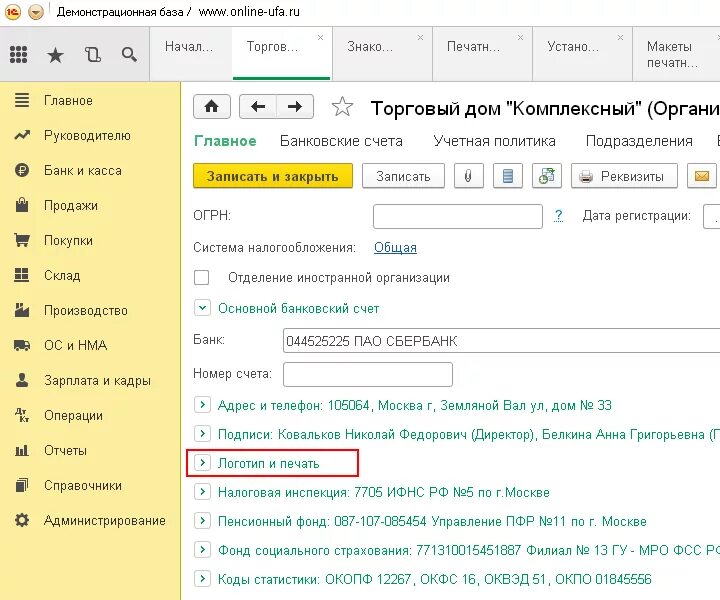Click the ОС и НМА truck icon

22,345
